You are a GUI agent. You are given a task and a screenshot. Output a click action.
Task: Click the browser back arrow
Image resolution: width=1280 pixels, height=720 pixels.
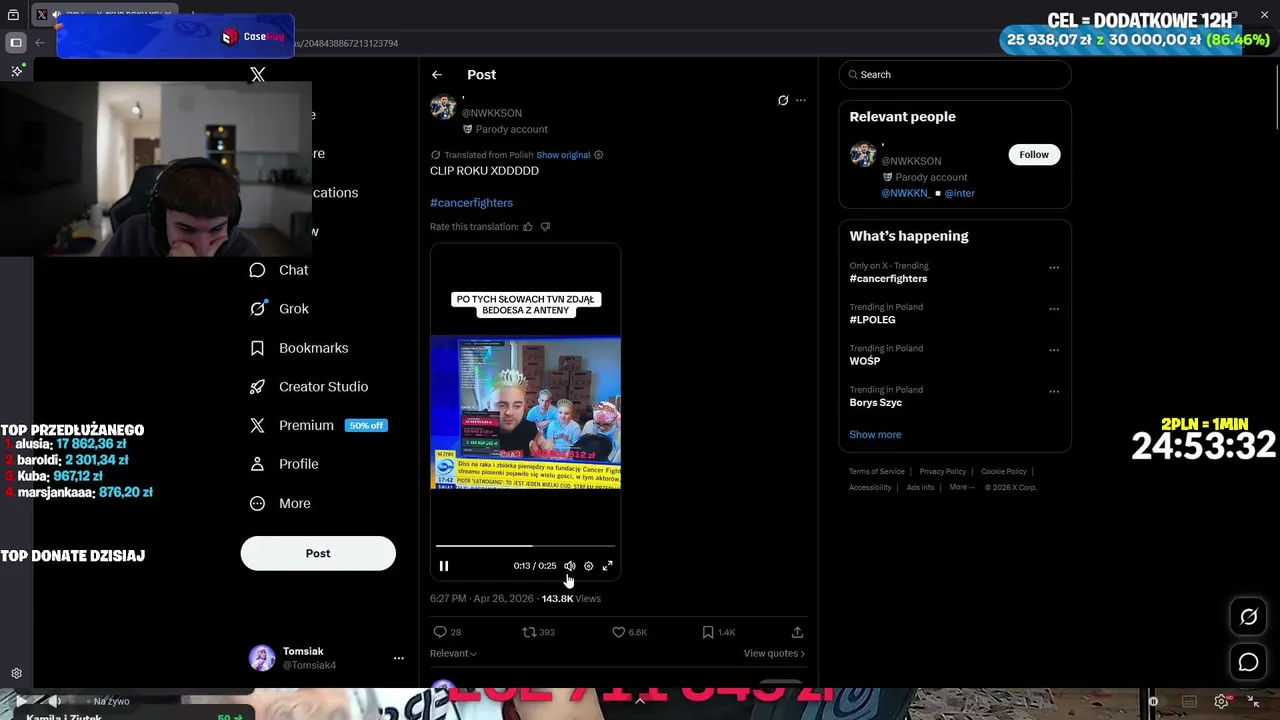pos(40,43)
